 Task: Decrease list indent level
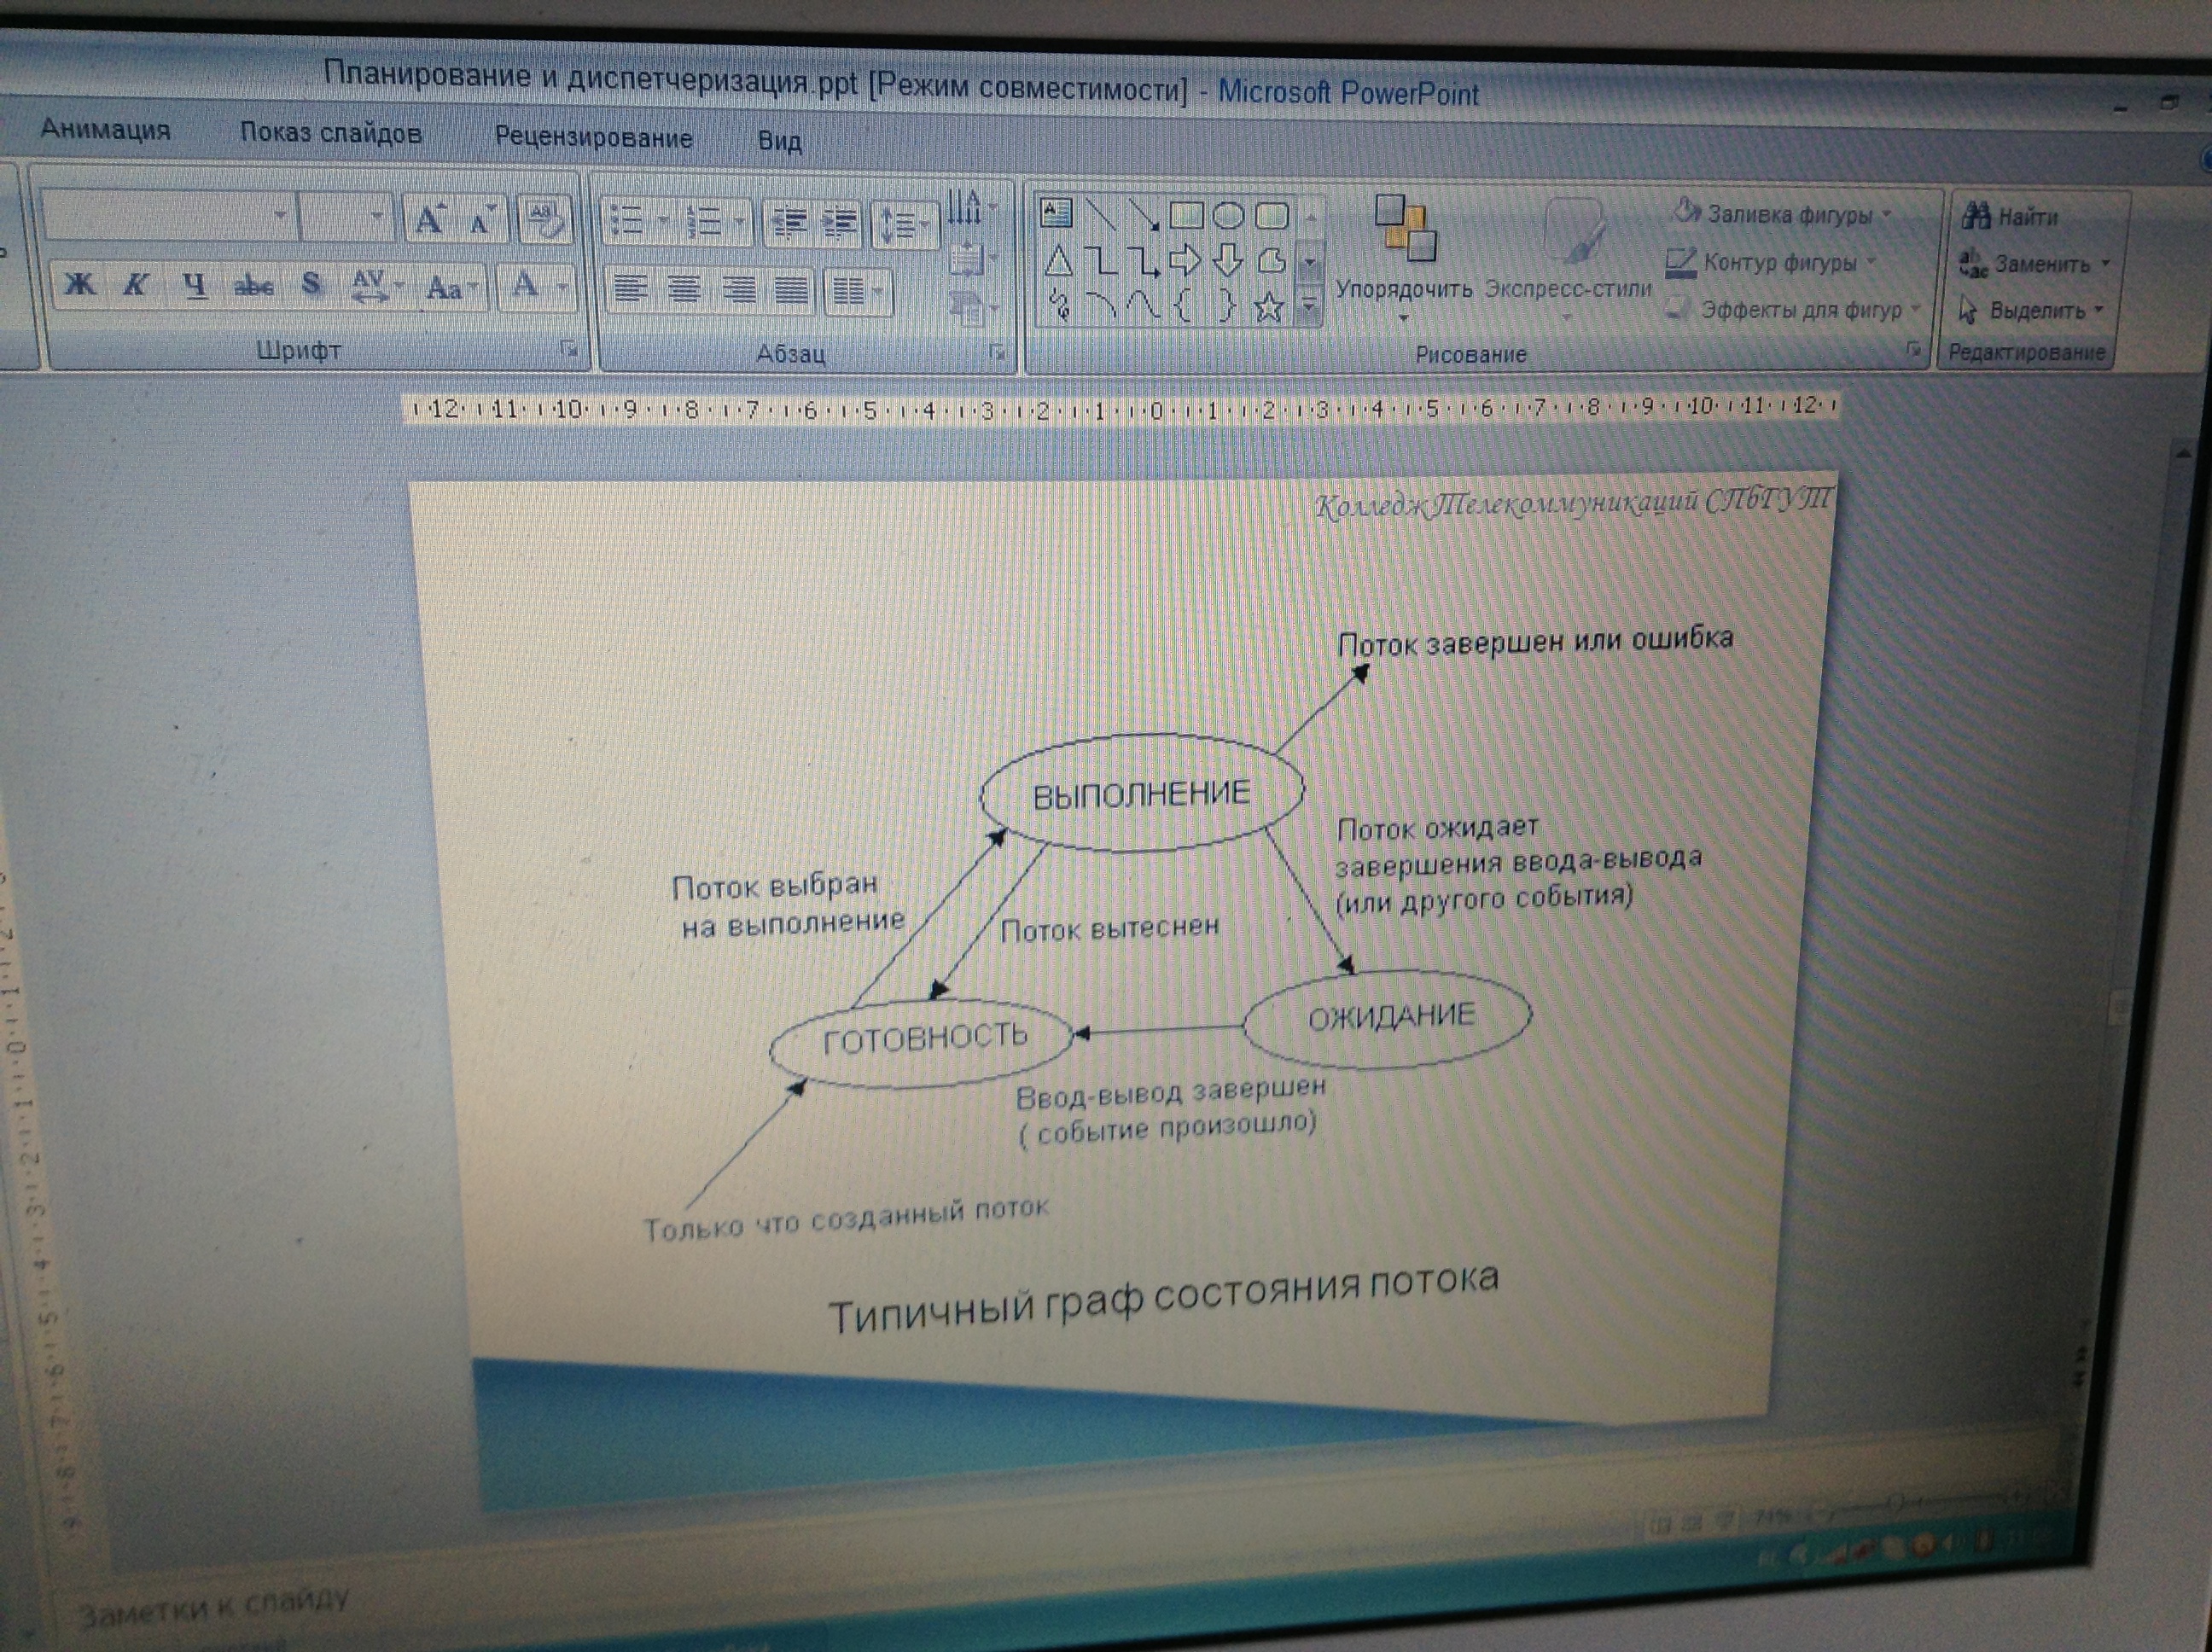point(790,223)
